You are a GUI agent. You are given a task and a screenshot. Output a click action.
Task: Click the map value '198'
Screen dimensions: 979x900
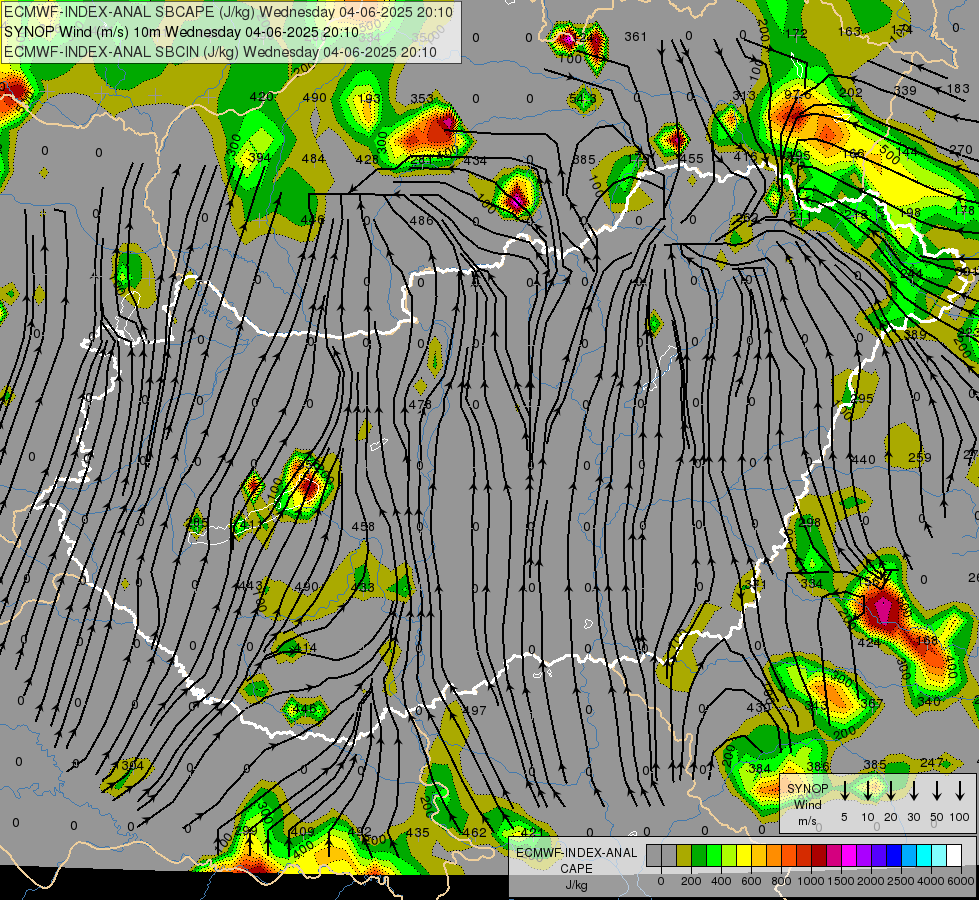pos(909,213)
